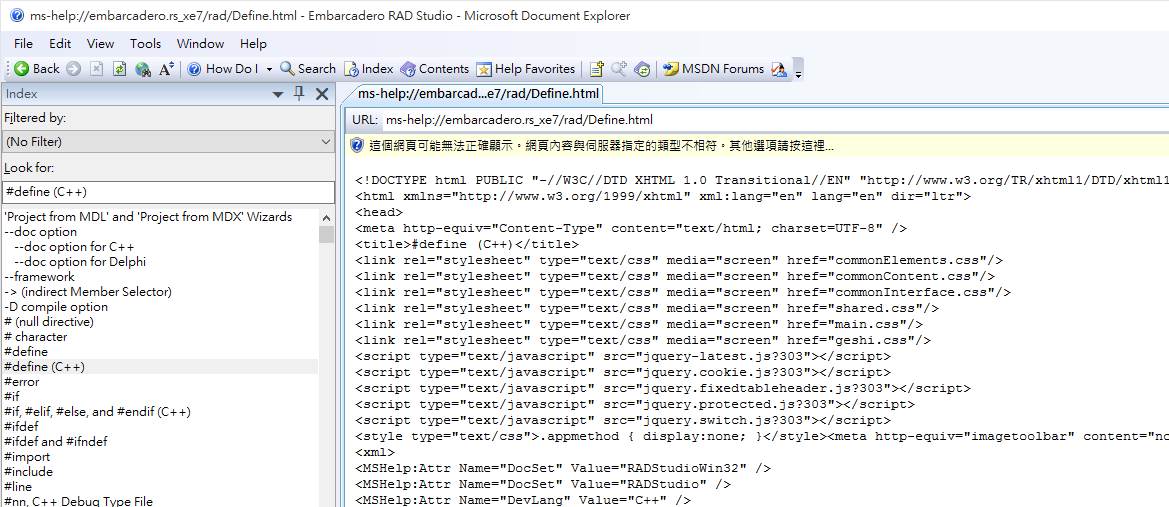Click the Sync with Table of Contents icon
The image size is (1169, 507).
point(642,69)
